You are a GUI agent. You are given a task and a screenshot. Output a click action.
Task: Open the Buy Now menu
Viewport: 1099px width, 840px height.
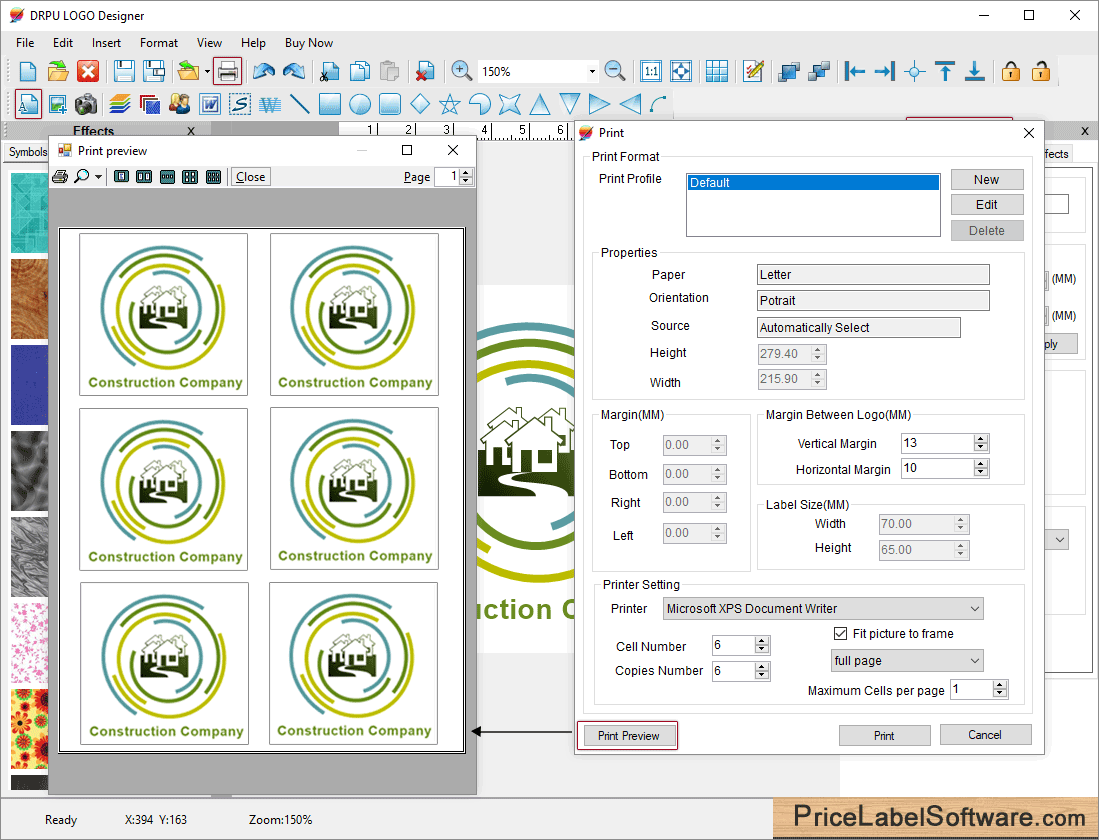(309, 43)
